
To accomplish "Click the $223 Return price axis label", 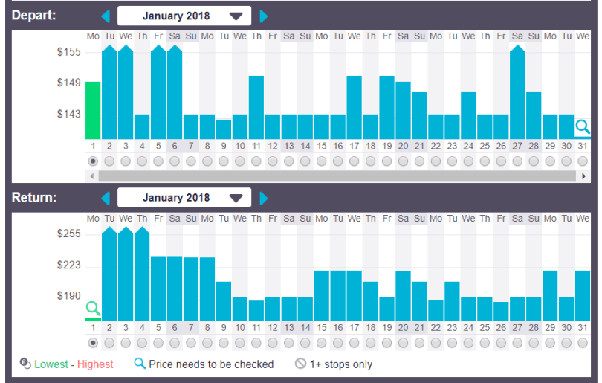I will [69, 265].
